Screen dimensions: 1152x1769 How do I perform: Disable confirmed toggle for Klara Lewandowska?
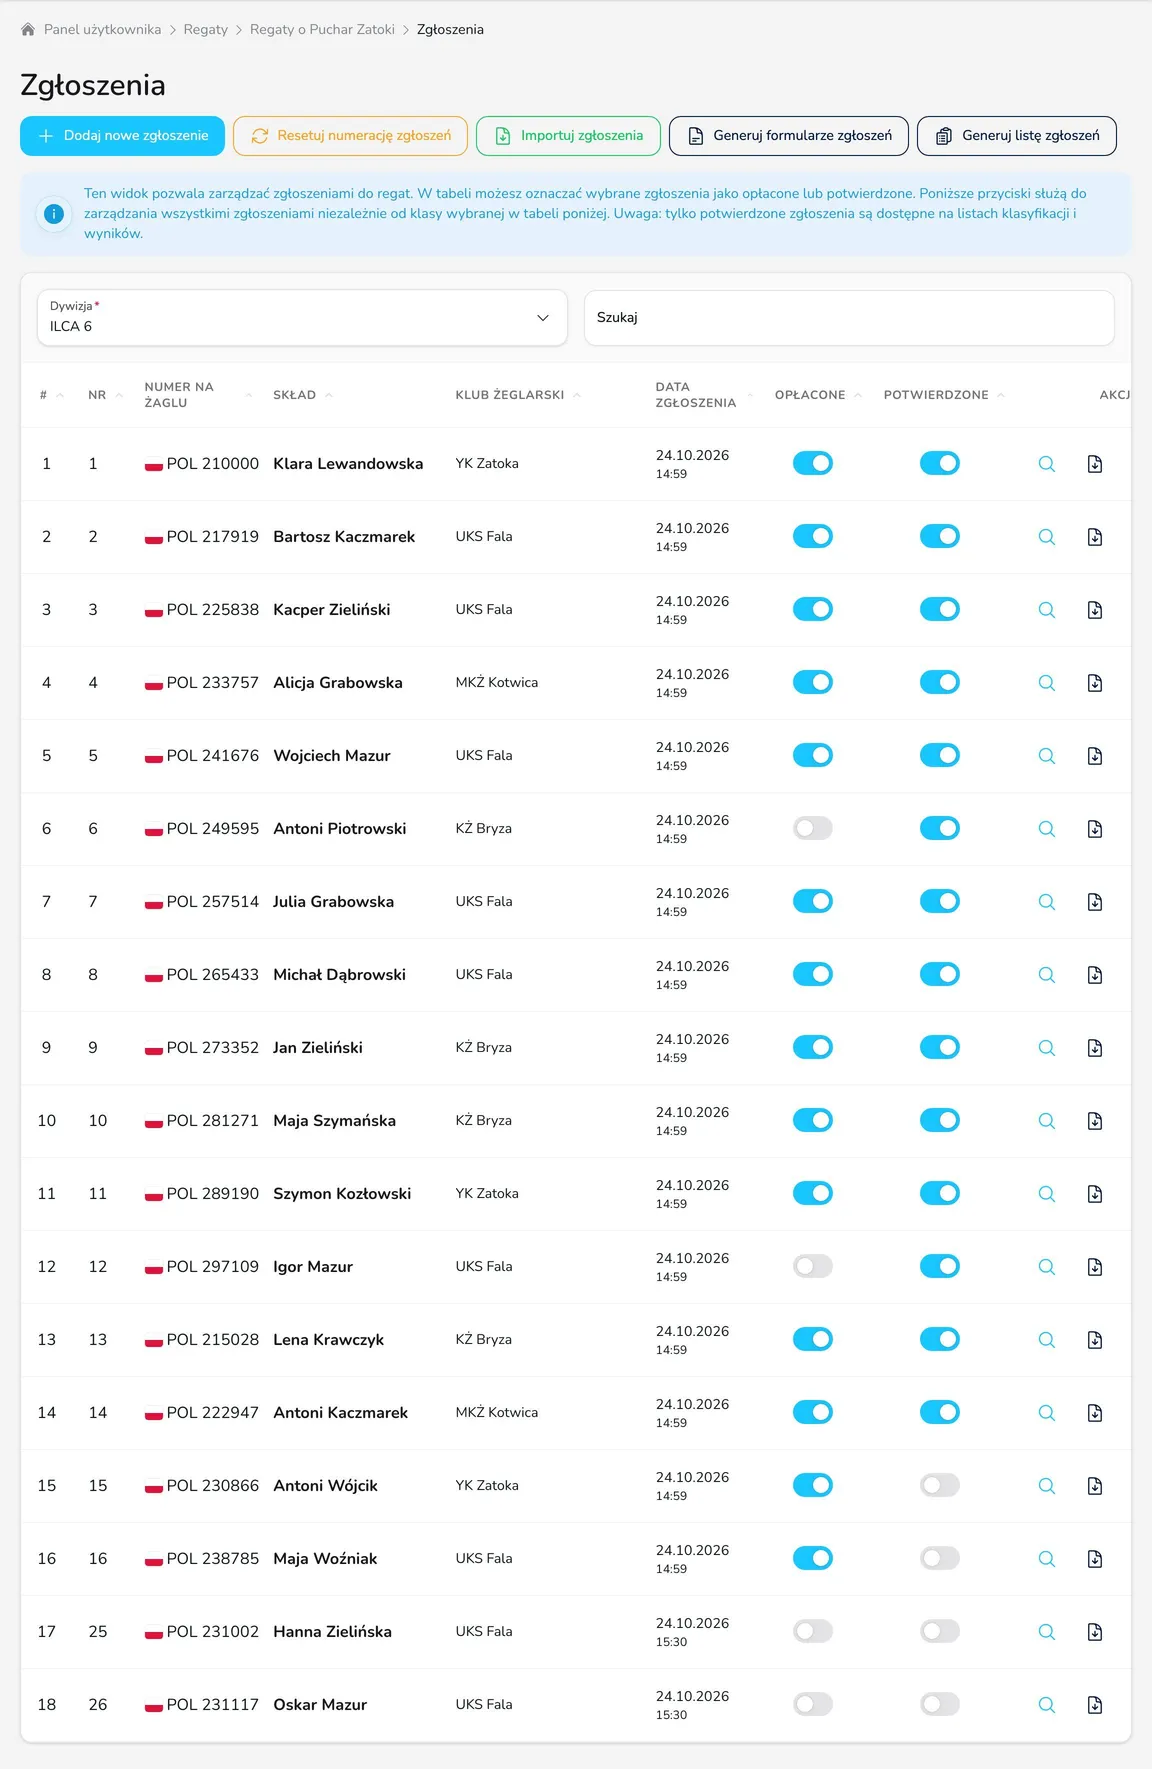point(940,463)
